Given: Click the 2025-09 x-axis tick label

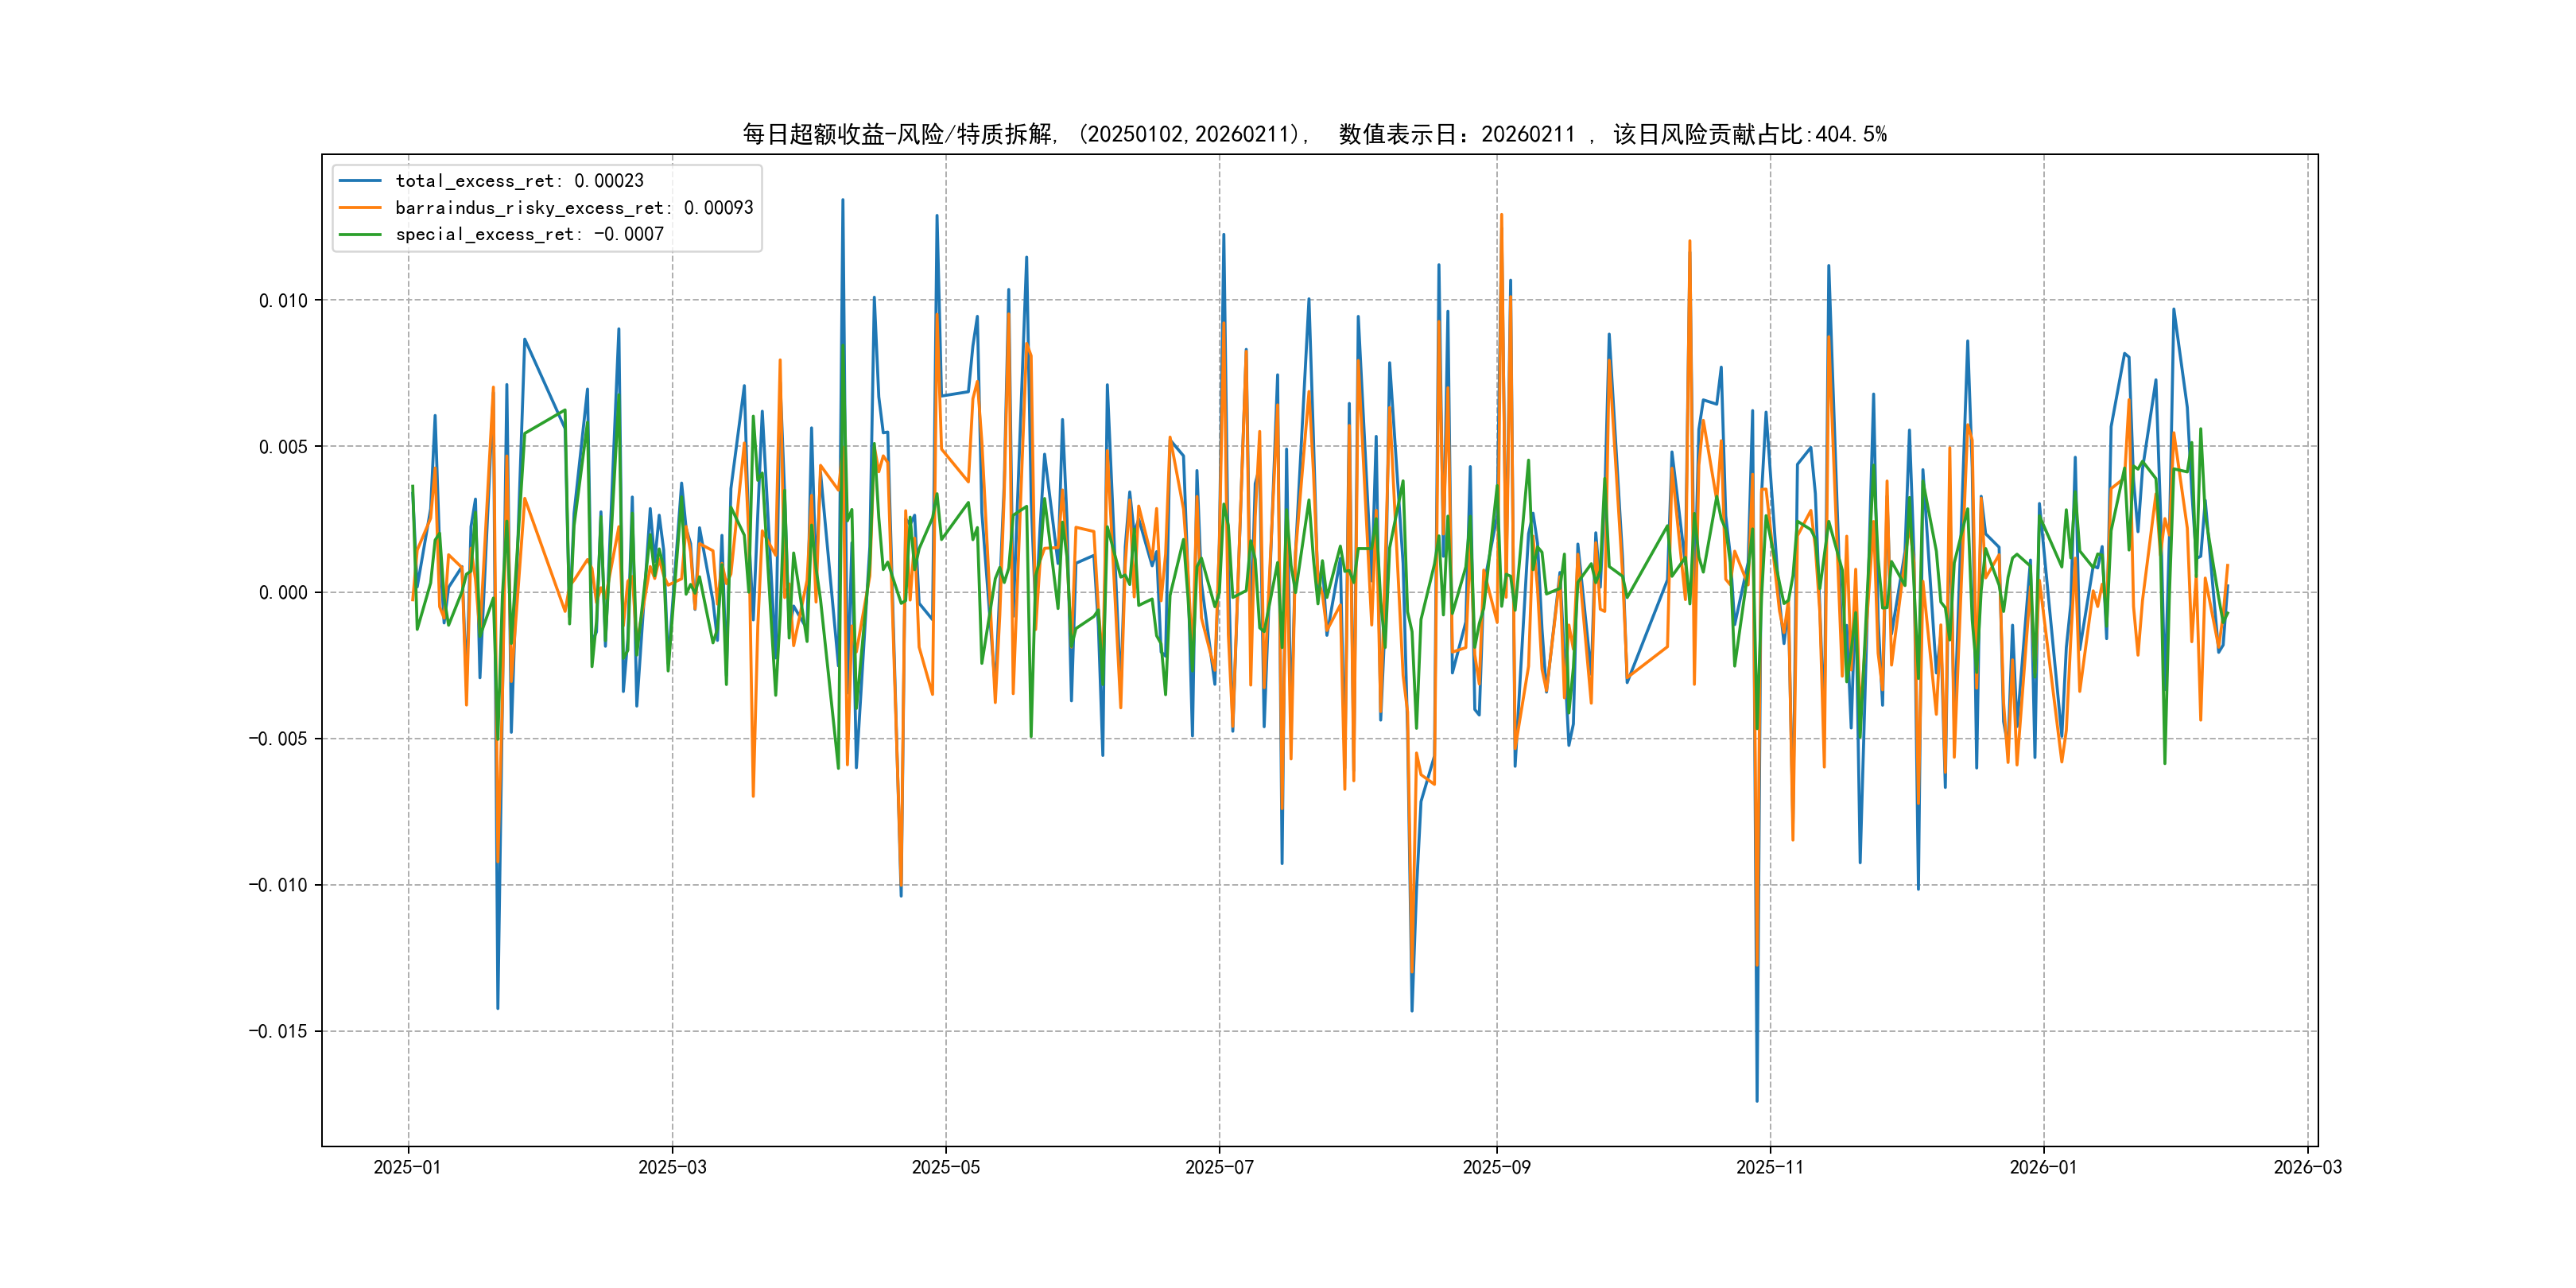Looking at the screenshot, I should click(1496, 1167).
